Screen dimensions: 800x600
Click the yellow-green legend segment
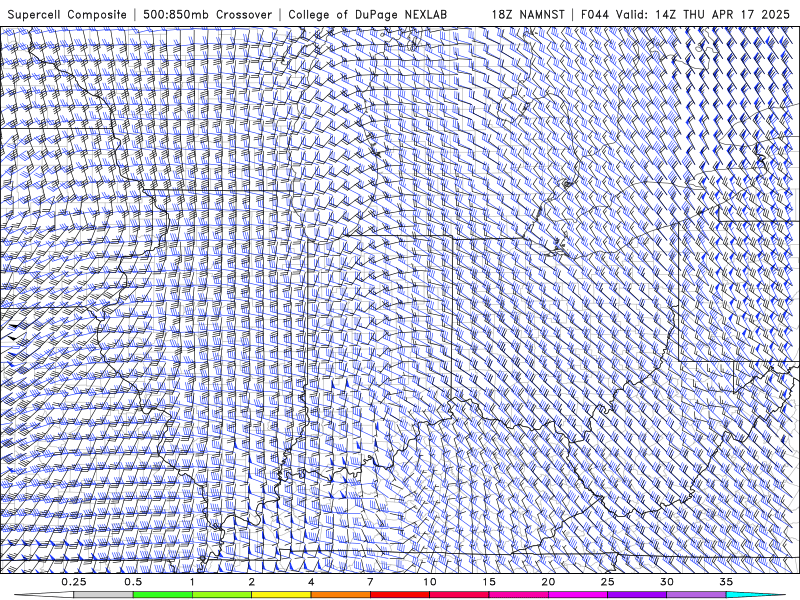(x=222, y=595)
